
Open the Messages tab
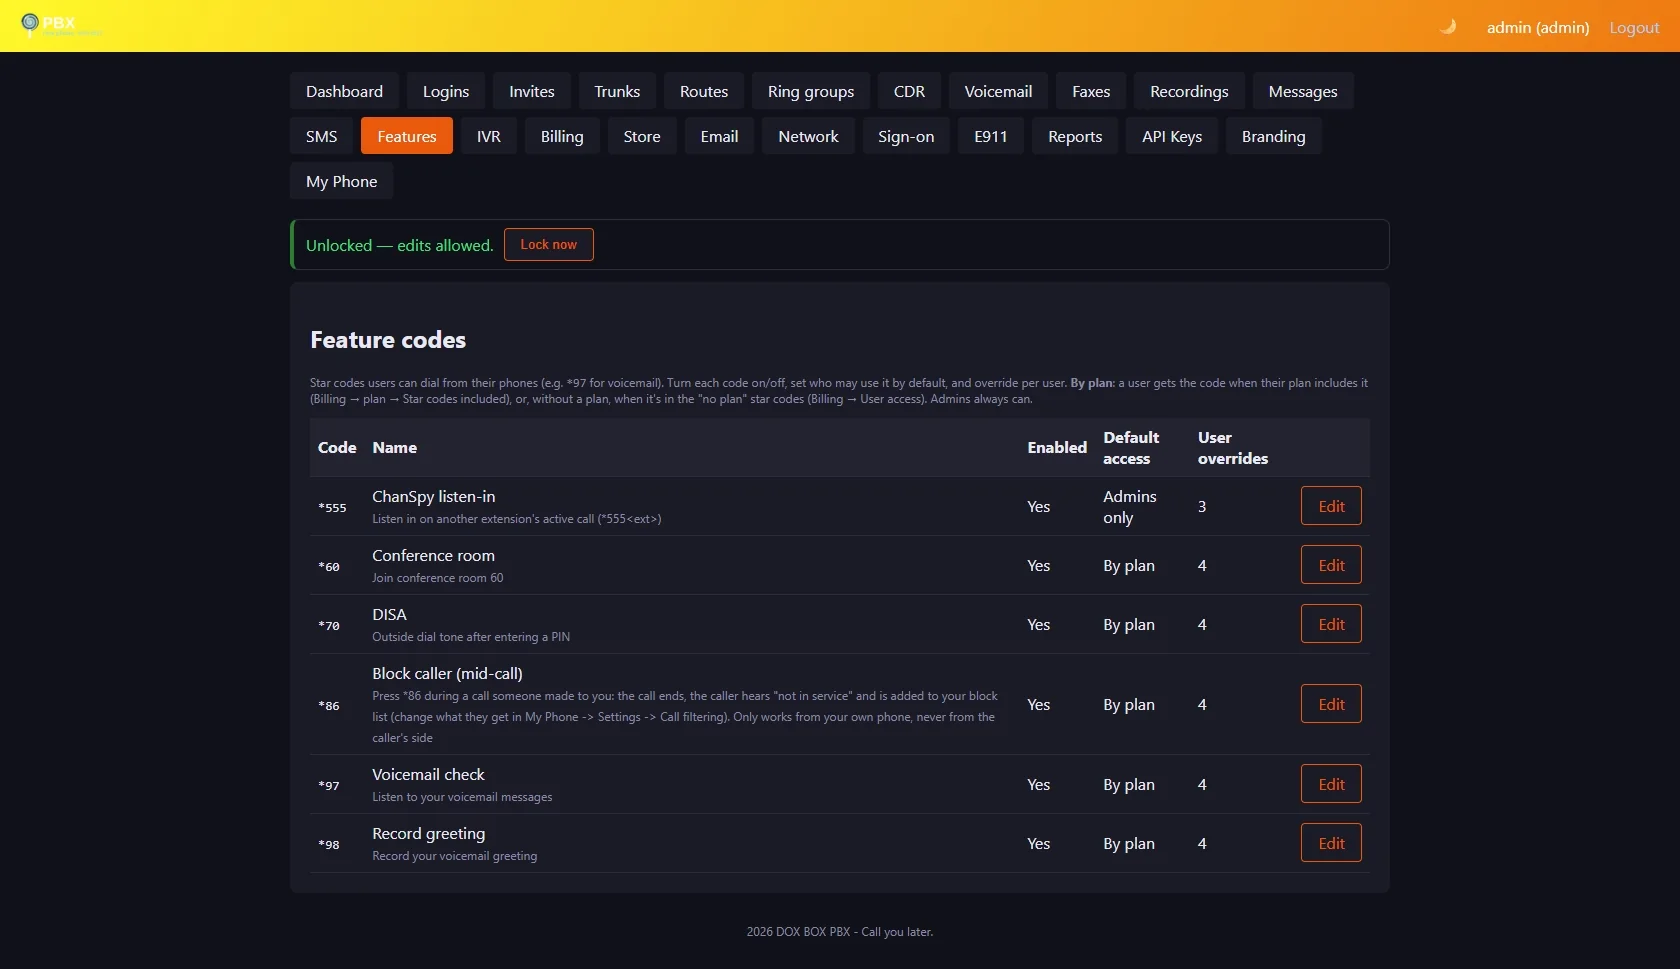pyautogui.click(x=1303, y=91)
